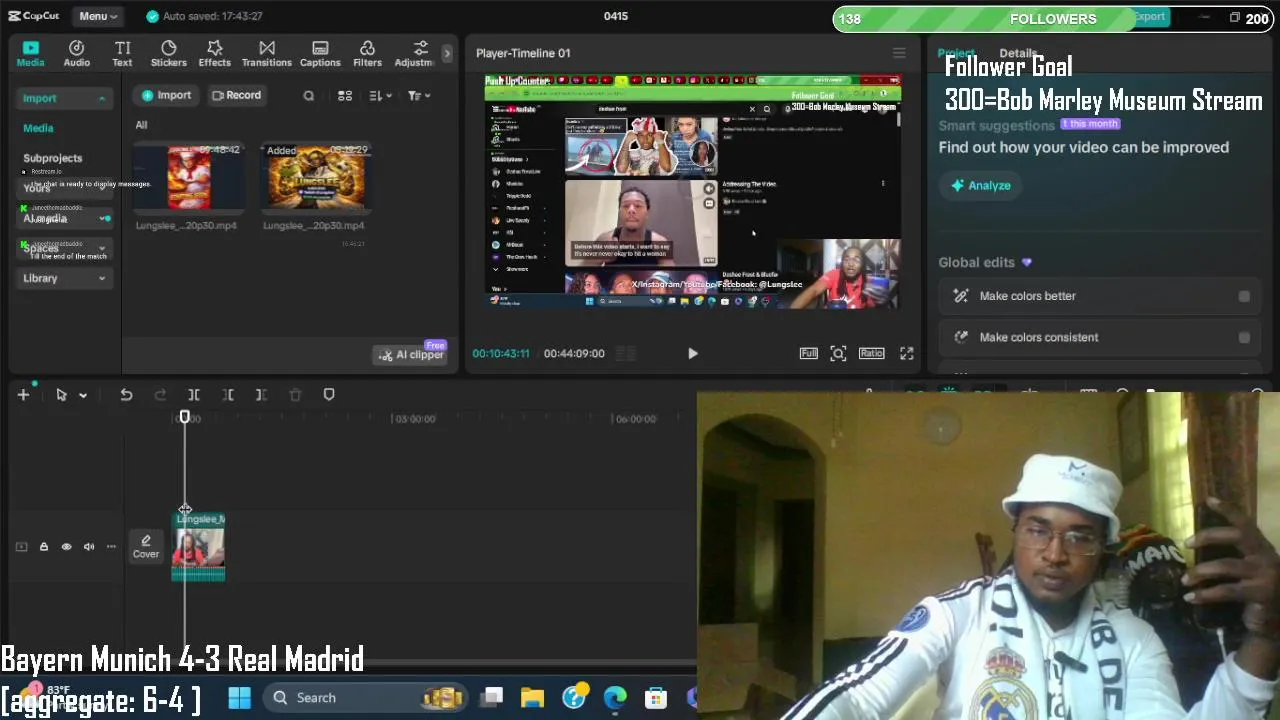Image resolution: width=1280 pixels, height=720 pixels.
Task: Undo the last edit in the timeline toolbar
Action: click(126, 395)
